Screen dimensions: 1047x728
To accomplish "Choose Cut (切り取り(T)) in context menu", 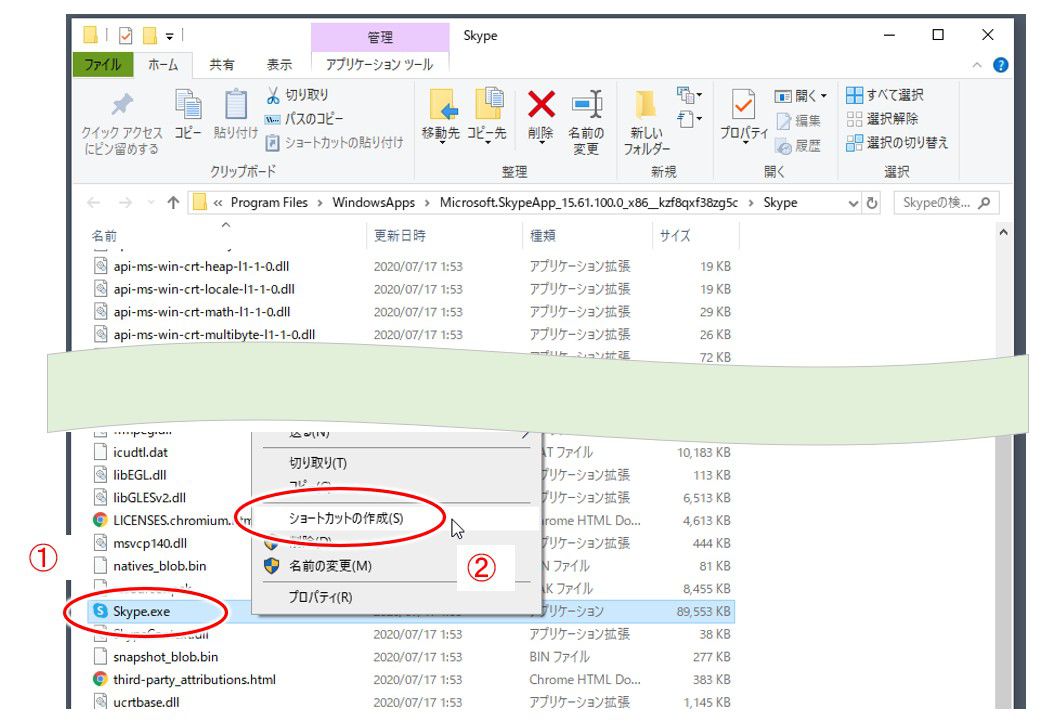I will pyautogui.click(x=318, y=463).
